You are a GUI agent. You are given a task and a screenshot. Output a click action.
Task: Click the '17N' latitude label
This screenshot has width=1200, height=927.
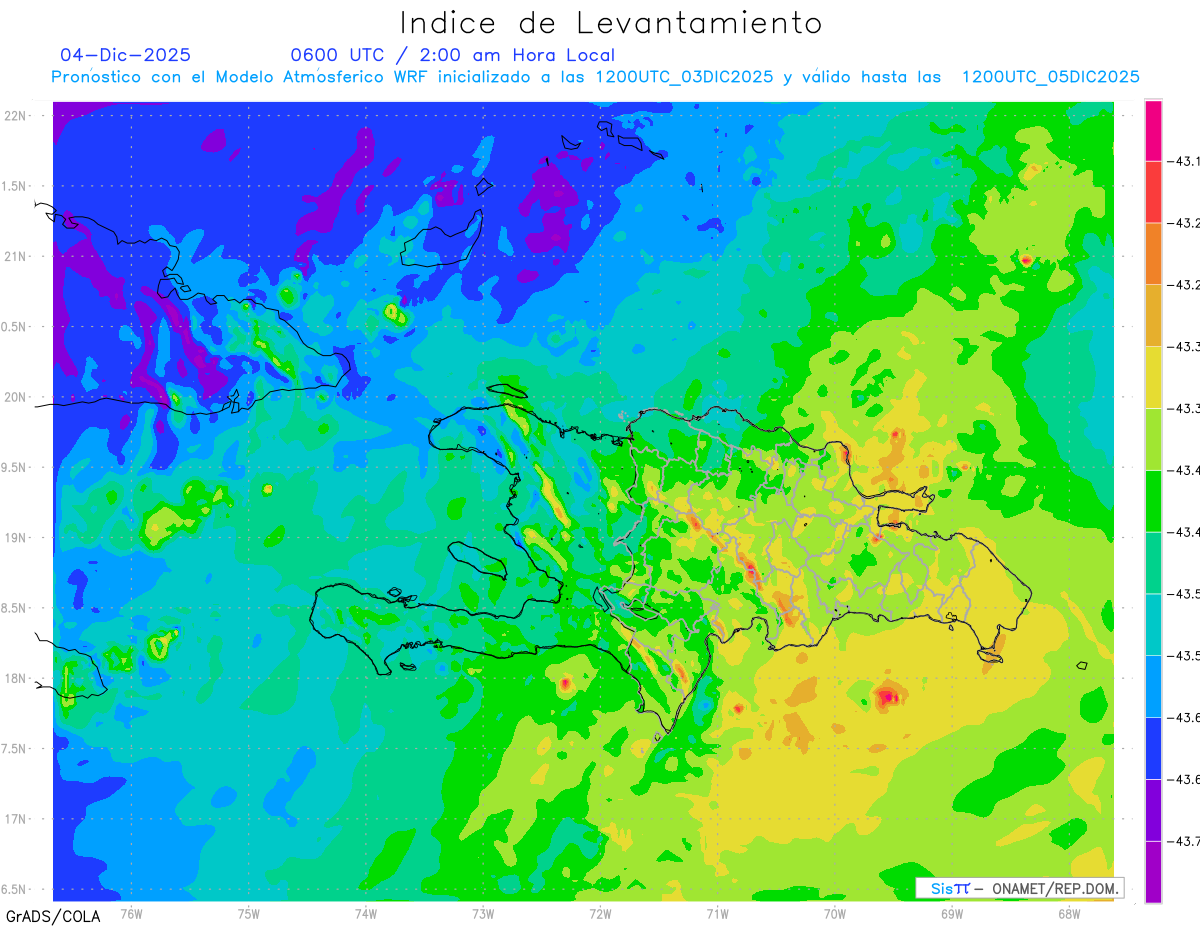17,819
